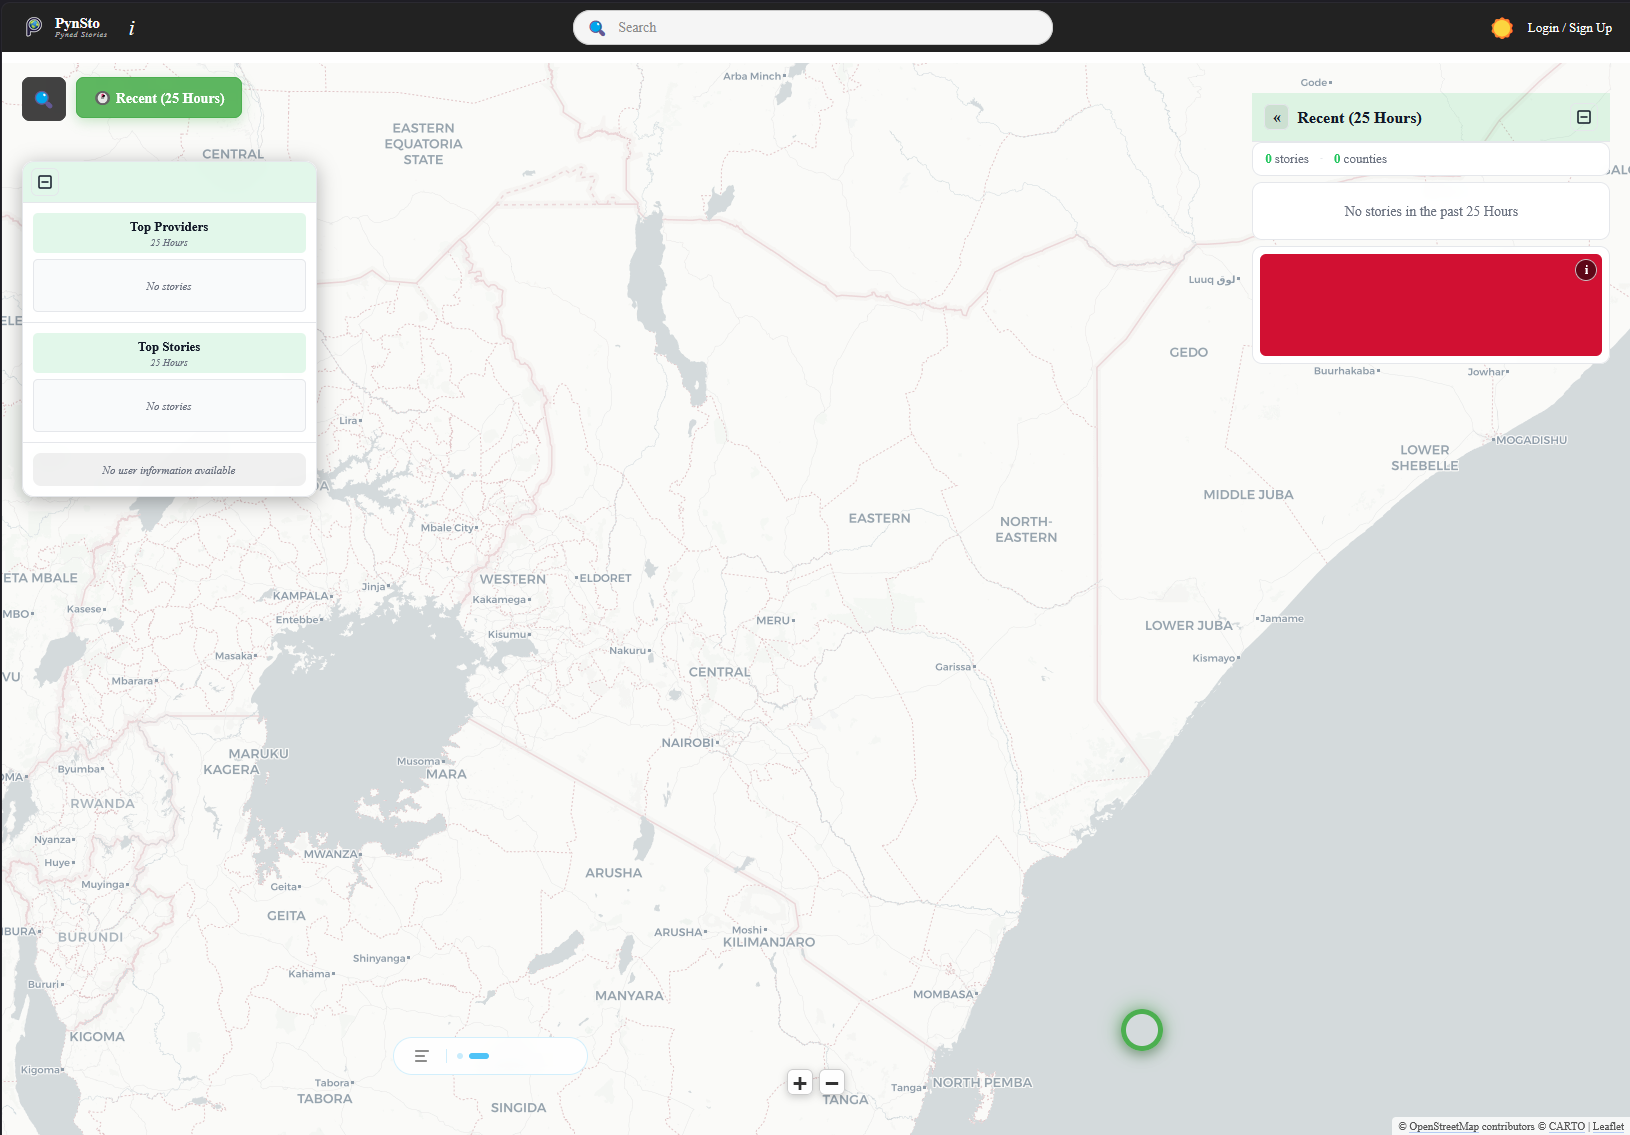Screen dimensions: 1630x1135
Task: Zoom out the map with minus button
Action: [x=832, y=1083]
